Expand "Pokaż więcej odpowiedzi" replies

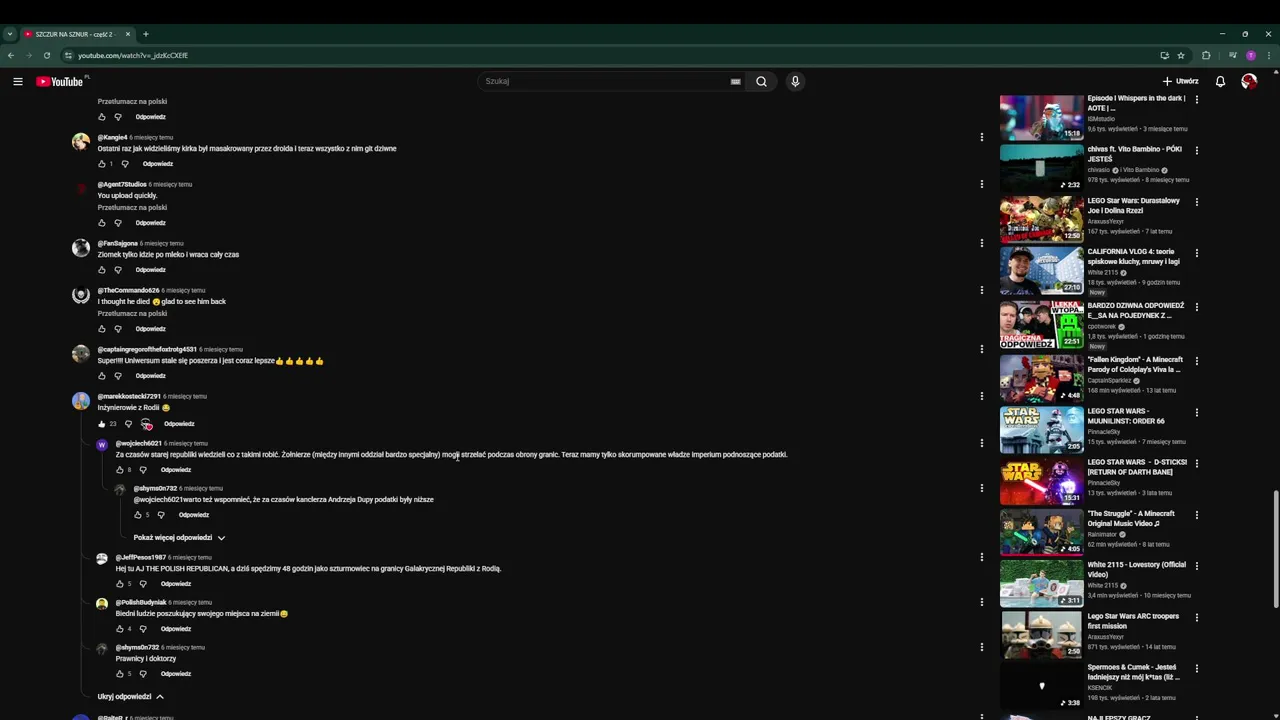coord(179,538)
